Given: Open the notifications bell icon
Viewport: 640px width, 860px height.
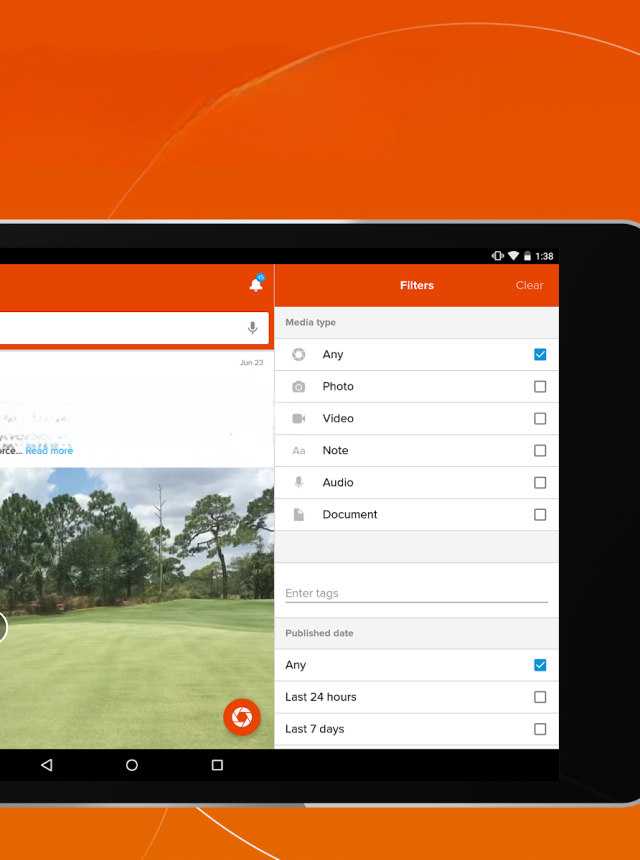Looking at the screenshot, I should 256,284.
